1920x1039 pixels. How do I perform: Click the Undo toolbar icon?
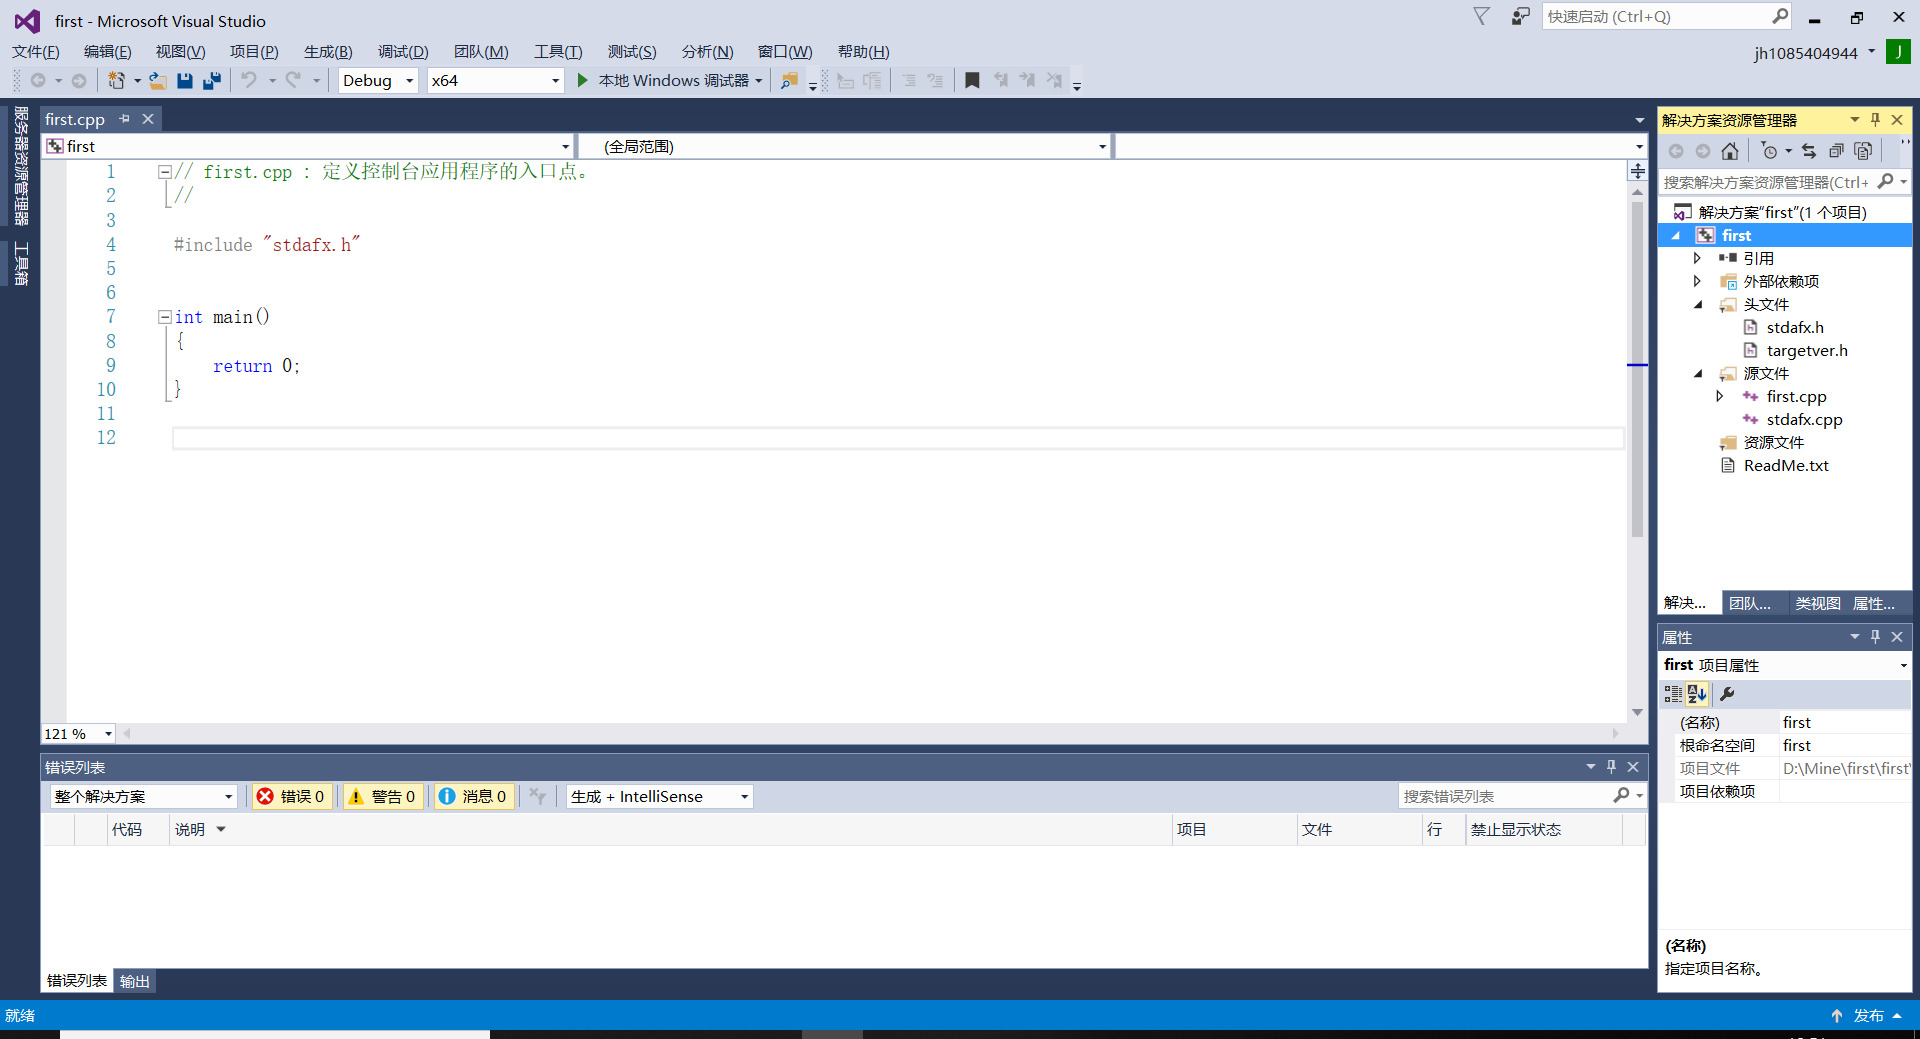(249, 80)
